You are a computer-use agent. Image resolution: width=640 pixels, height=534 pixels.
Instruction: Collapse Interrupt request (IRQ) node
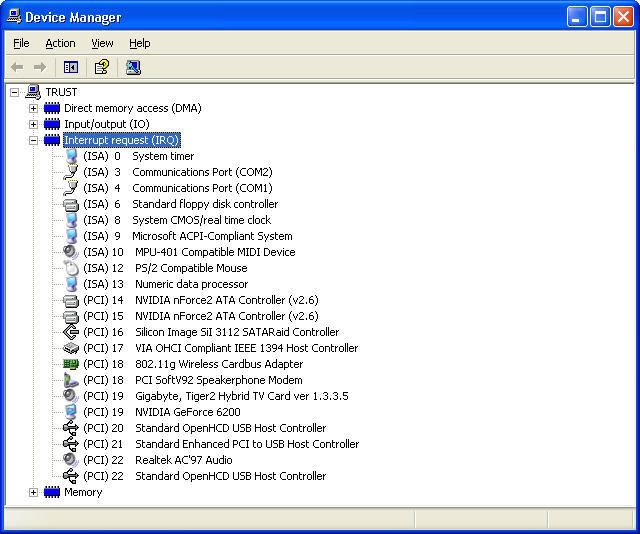(x=33, y=140)
